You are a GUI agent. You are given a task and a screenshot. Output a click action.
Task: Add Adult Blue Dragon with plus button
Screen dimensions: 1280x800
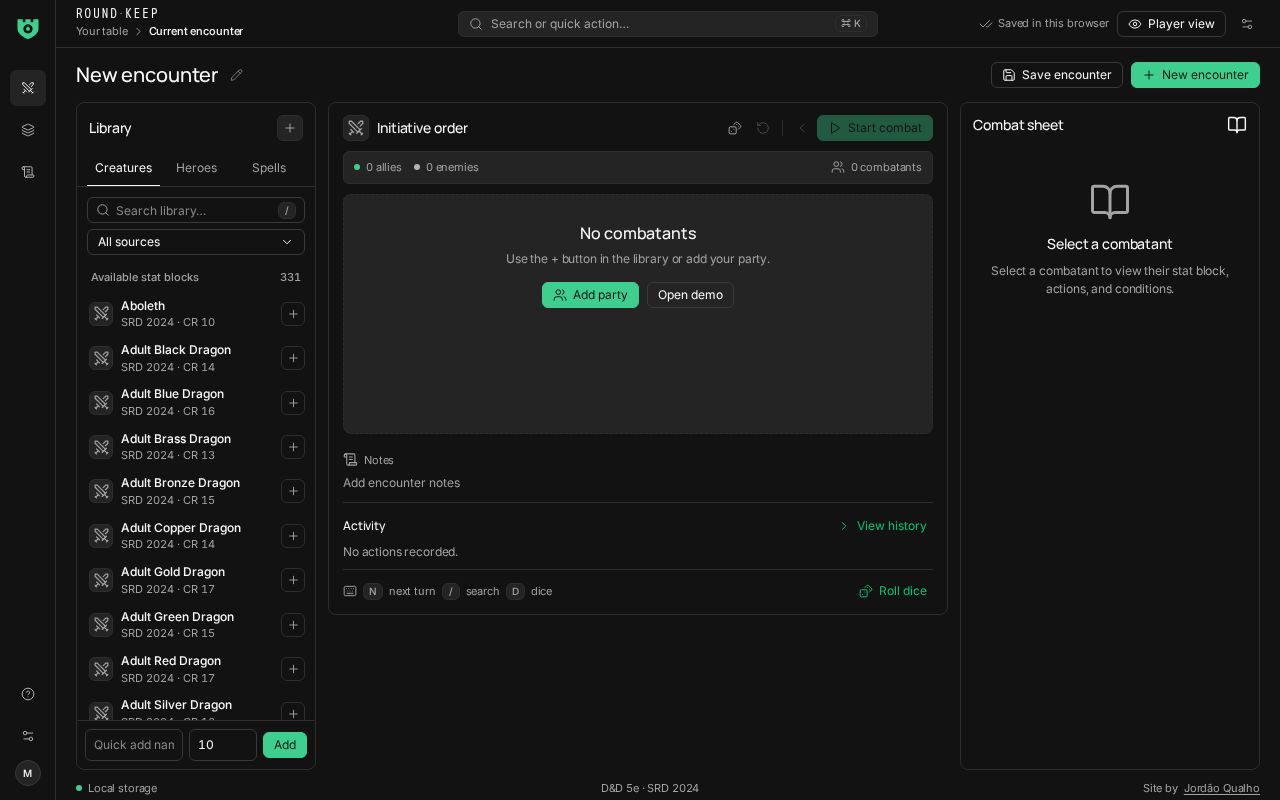(x=293, y=403)
